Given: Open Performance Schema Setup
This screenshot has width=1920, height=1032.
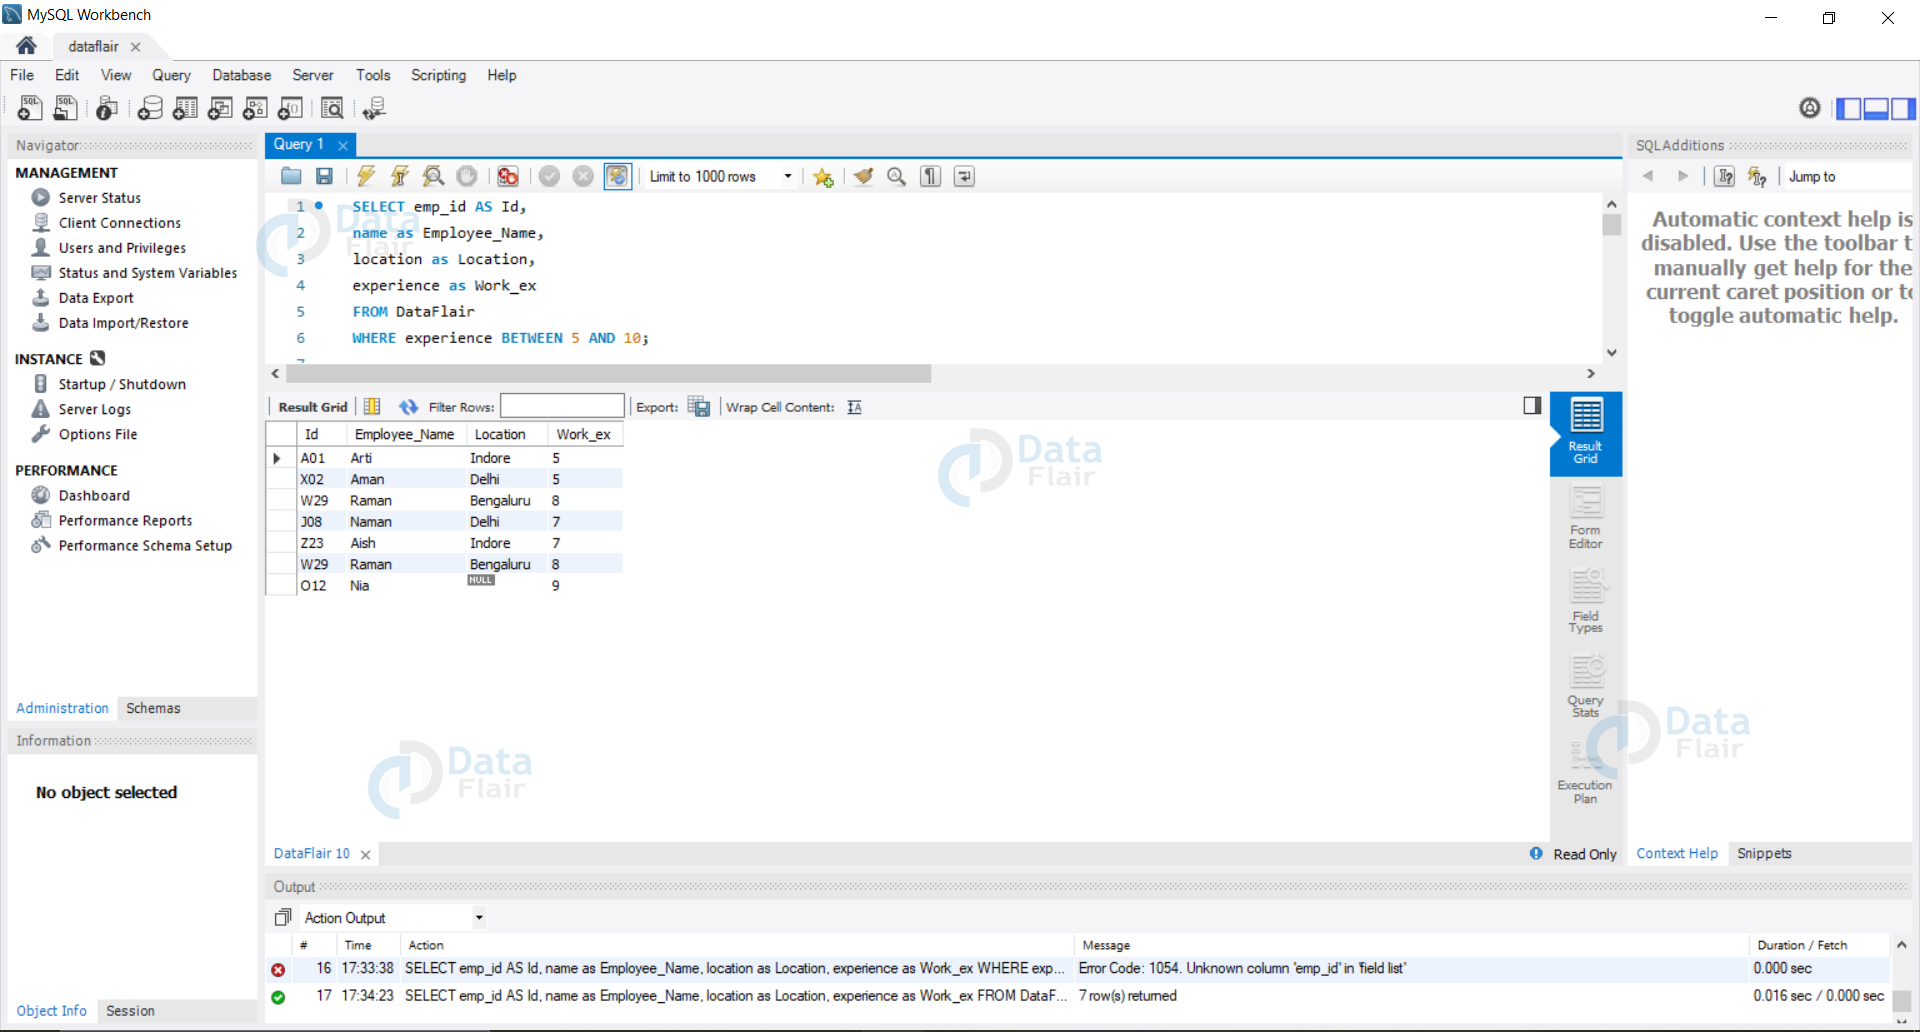Looking at the screenshot, I should coord(145,545).
